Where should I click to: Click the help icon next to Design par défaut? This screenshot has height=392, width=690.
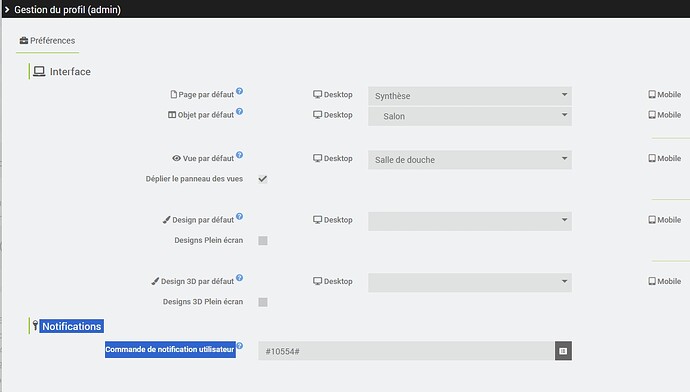[239, 216]
